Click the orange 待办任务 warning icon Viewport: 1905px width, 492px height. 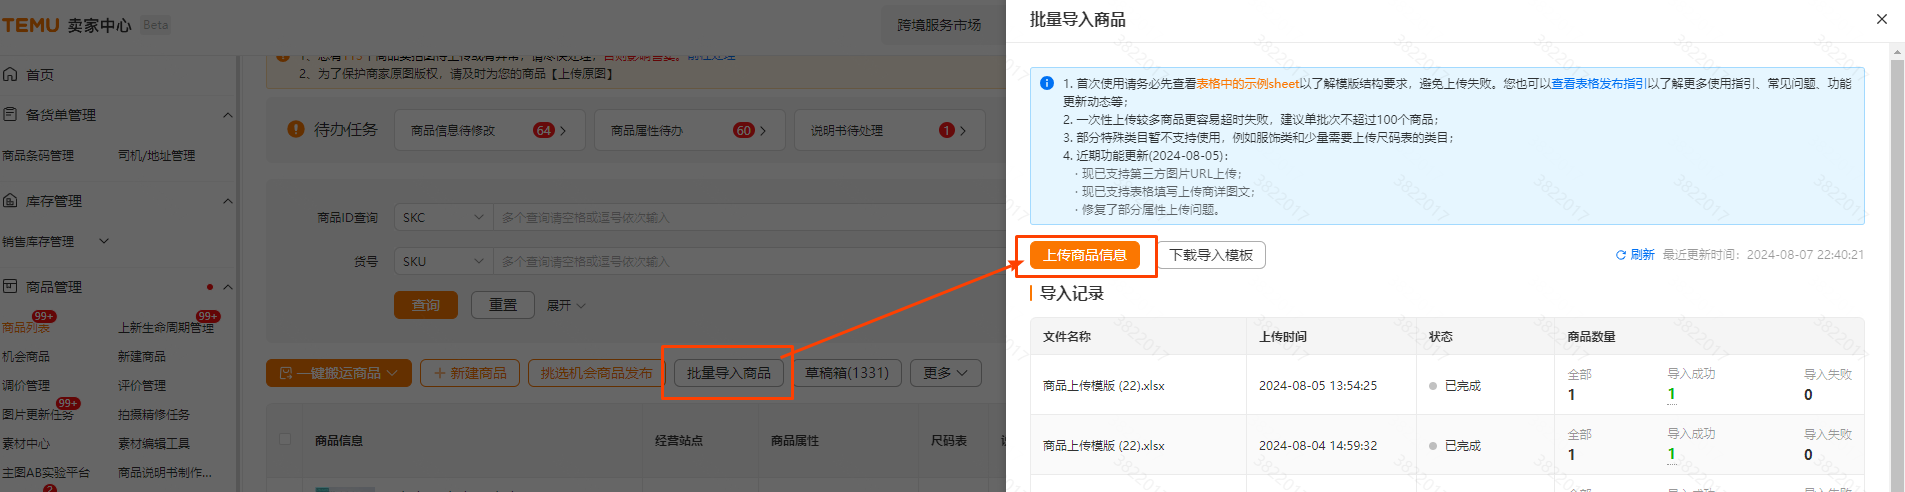pyautogui.click(x=296, y=129)
